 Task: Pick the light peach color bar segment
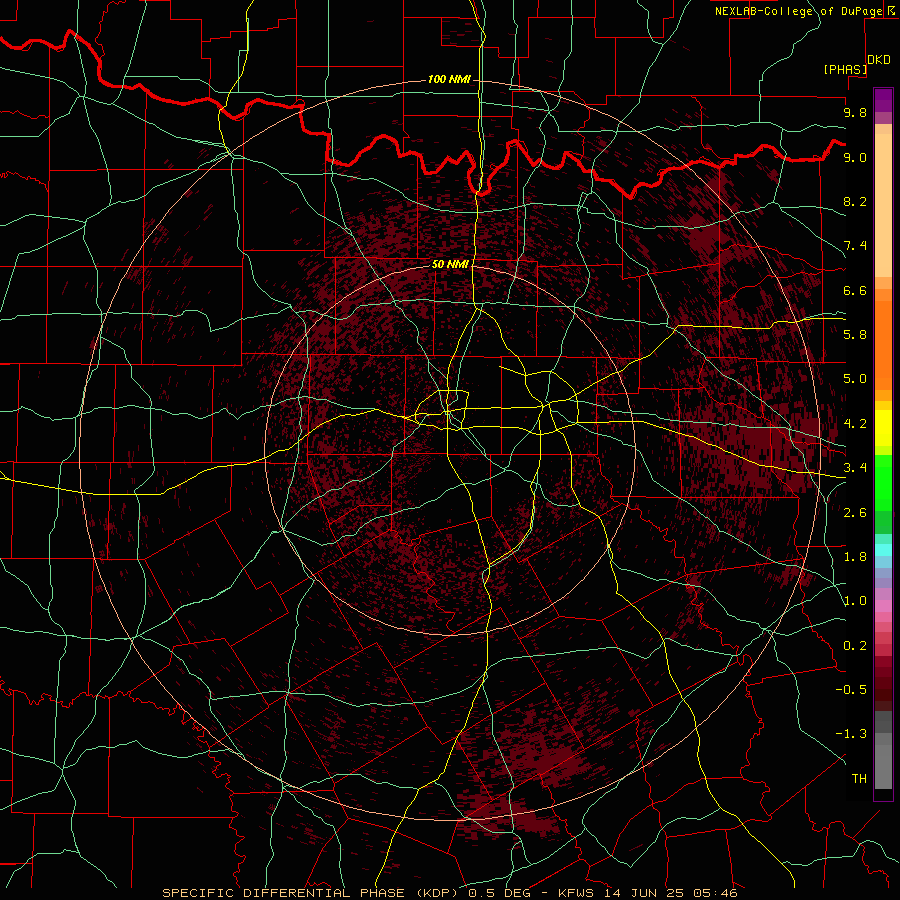883,205
